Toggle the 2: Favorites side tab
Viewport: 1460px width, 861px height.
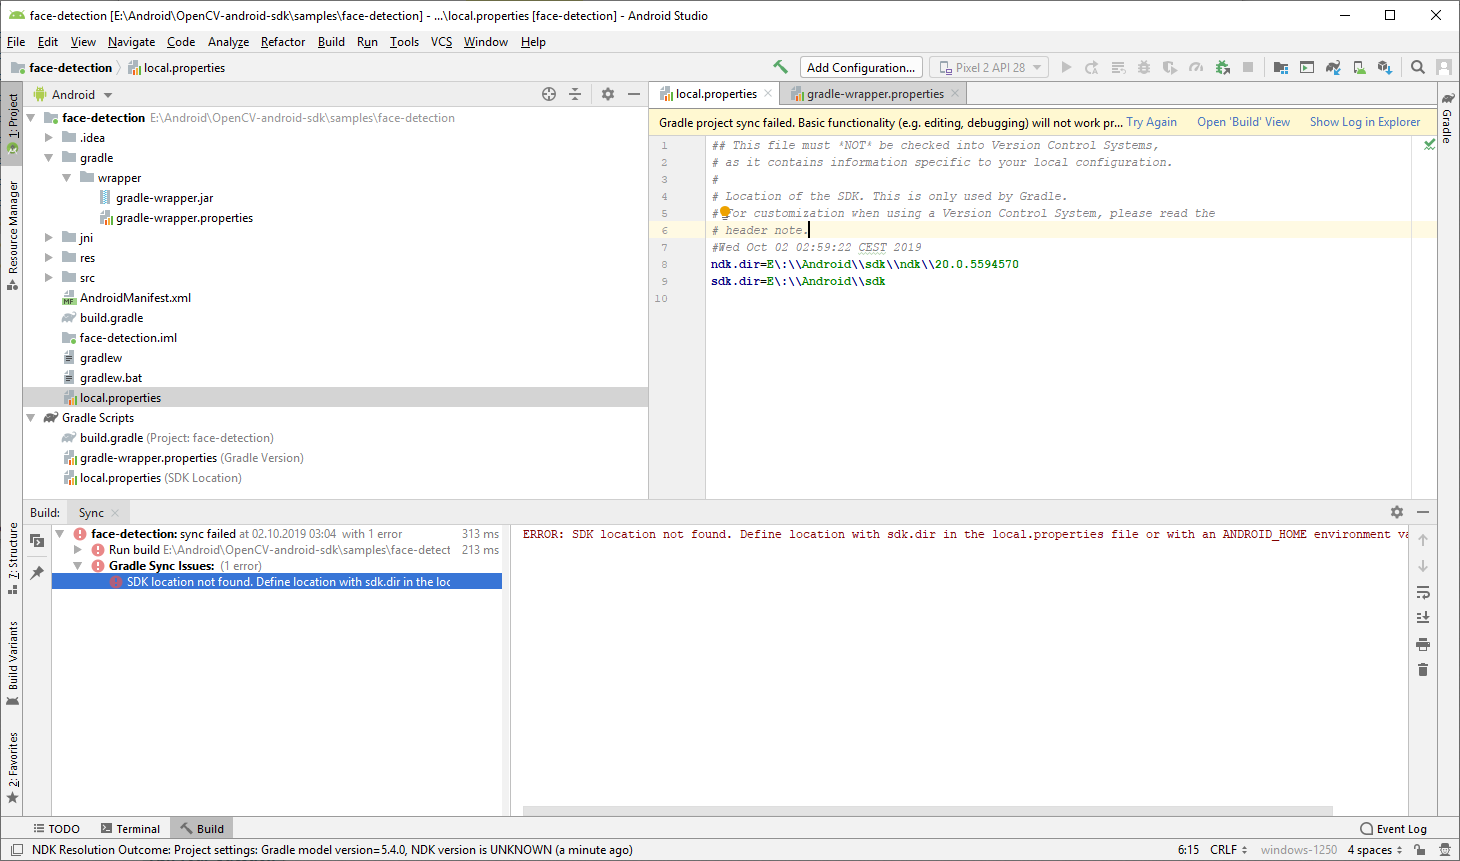tap(12, 768)
